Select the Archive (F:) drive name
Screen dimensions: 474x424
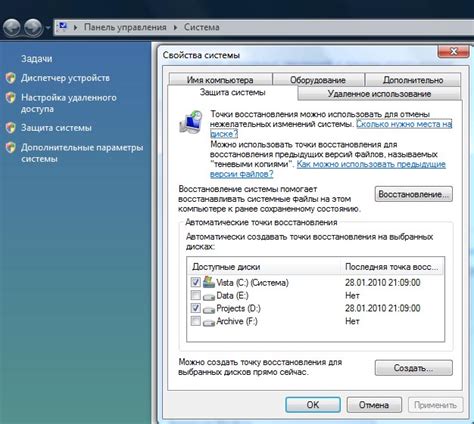point(237,321)
